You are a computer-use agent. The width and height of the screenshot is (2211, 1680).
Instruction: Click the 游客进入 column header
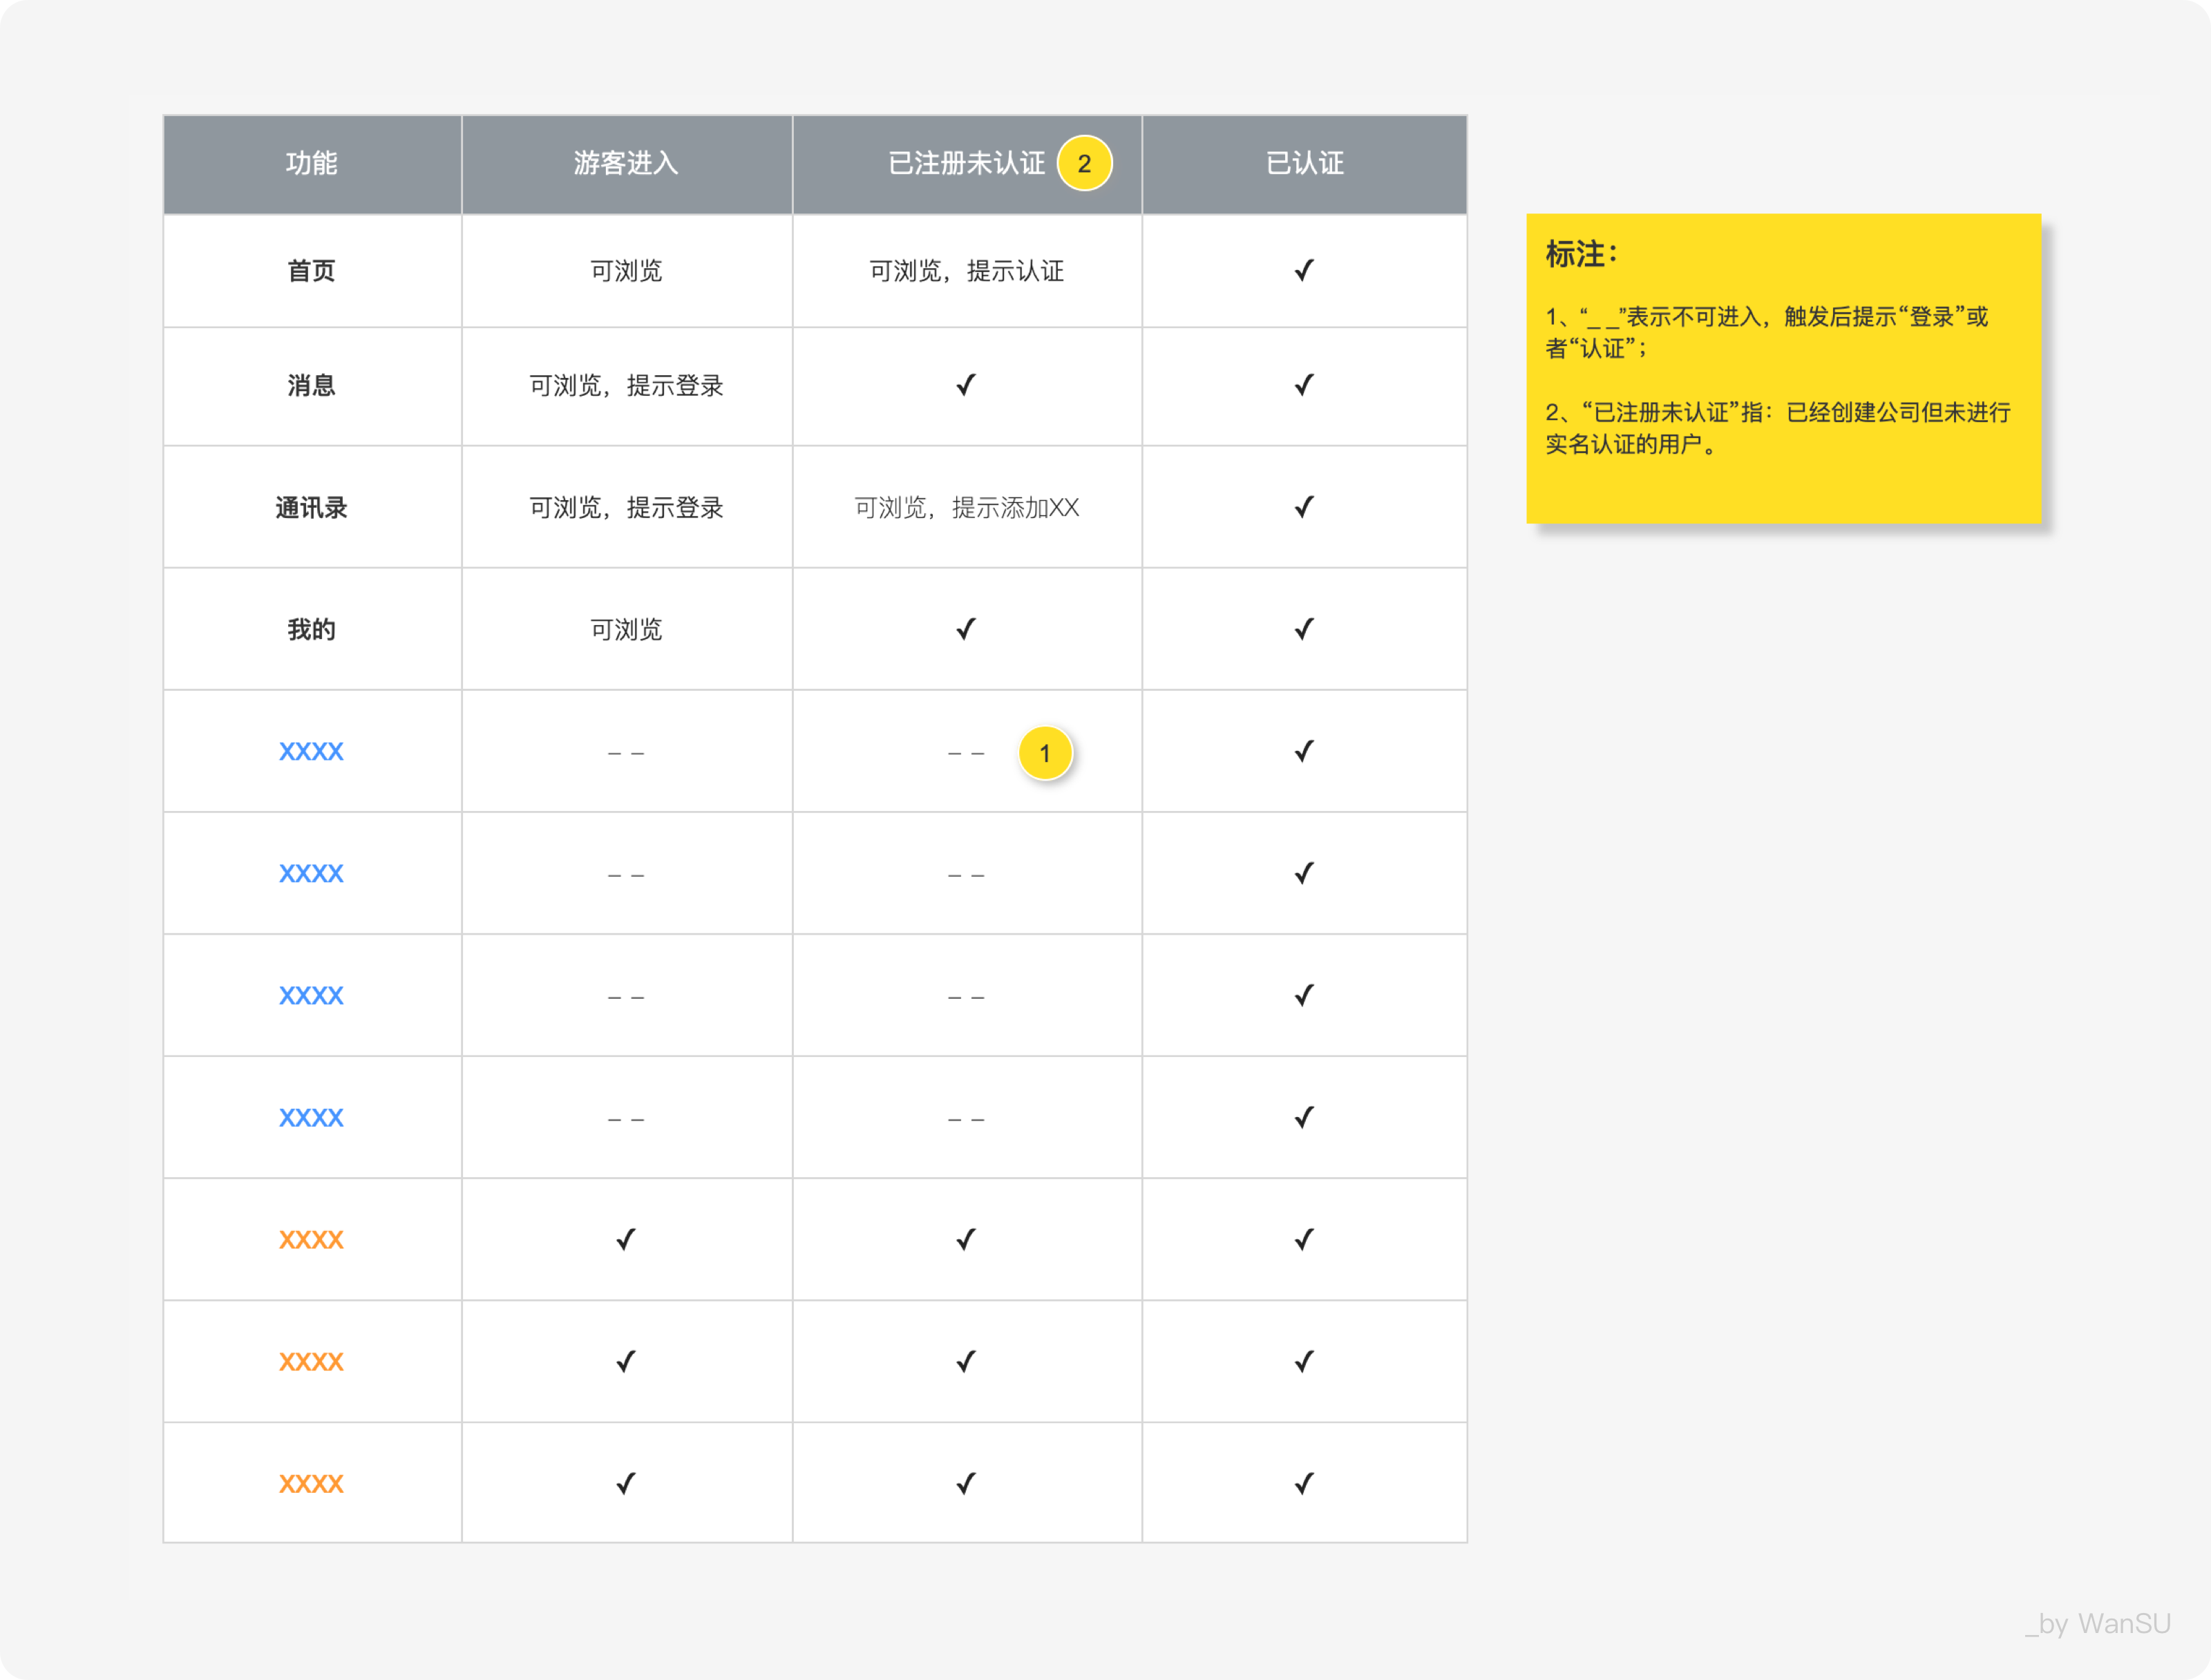pyautogui.click(x=626, y=163)
